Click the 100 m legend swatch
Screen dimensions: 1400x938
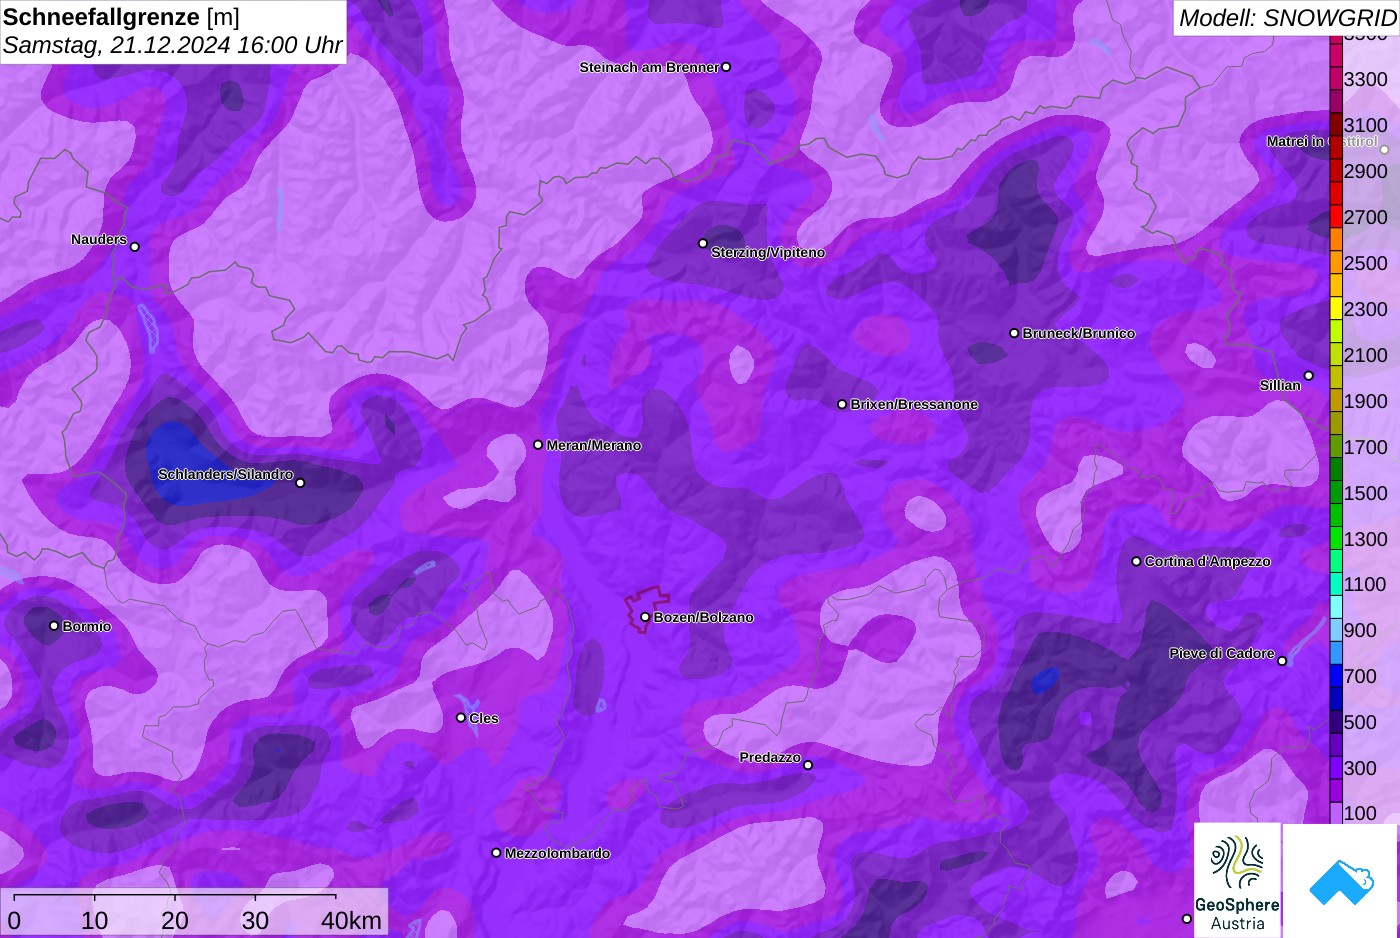coord(1336,813)
